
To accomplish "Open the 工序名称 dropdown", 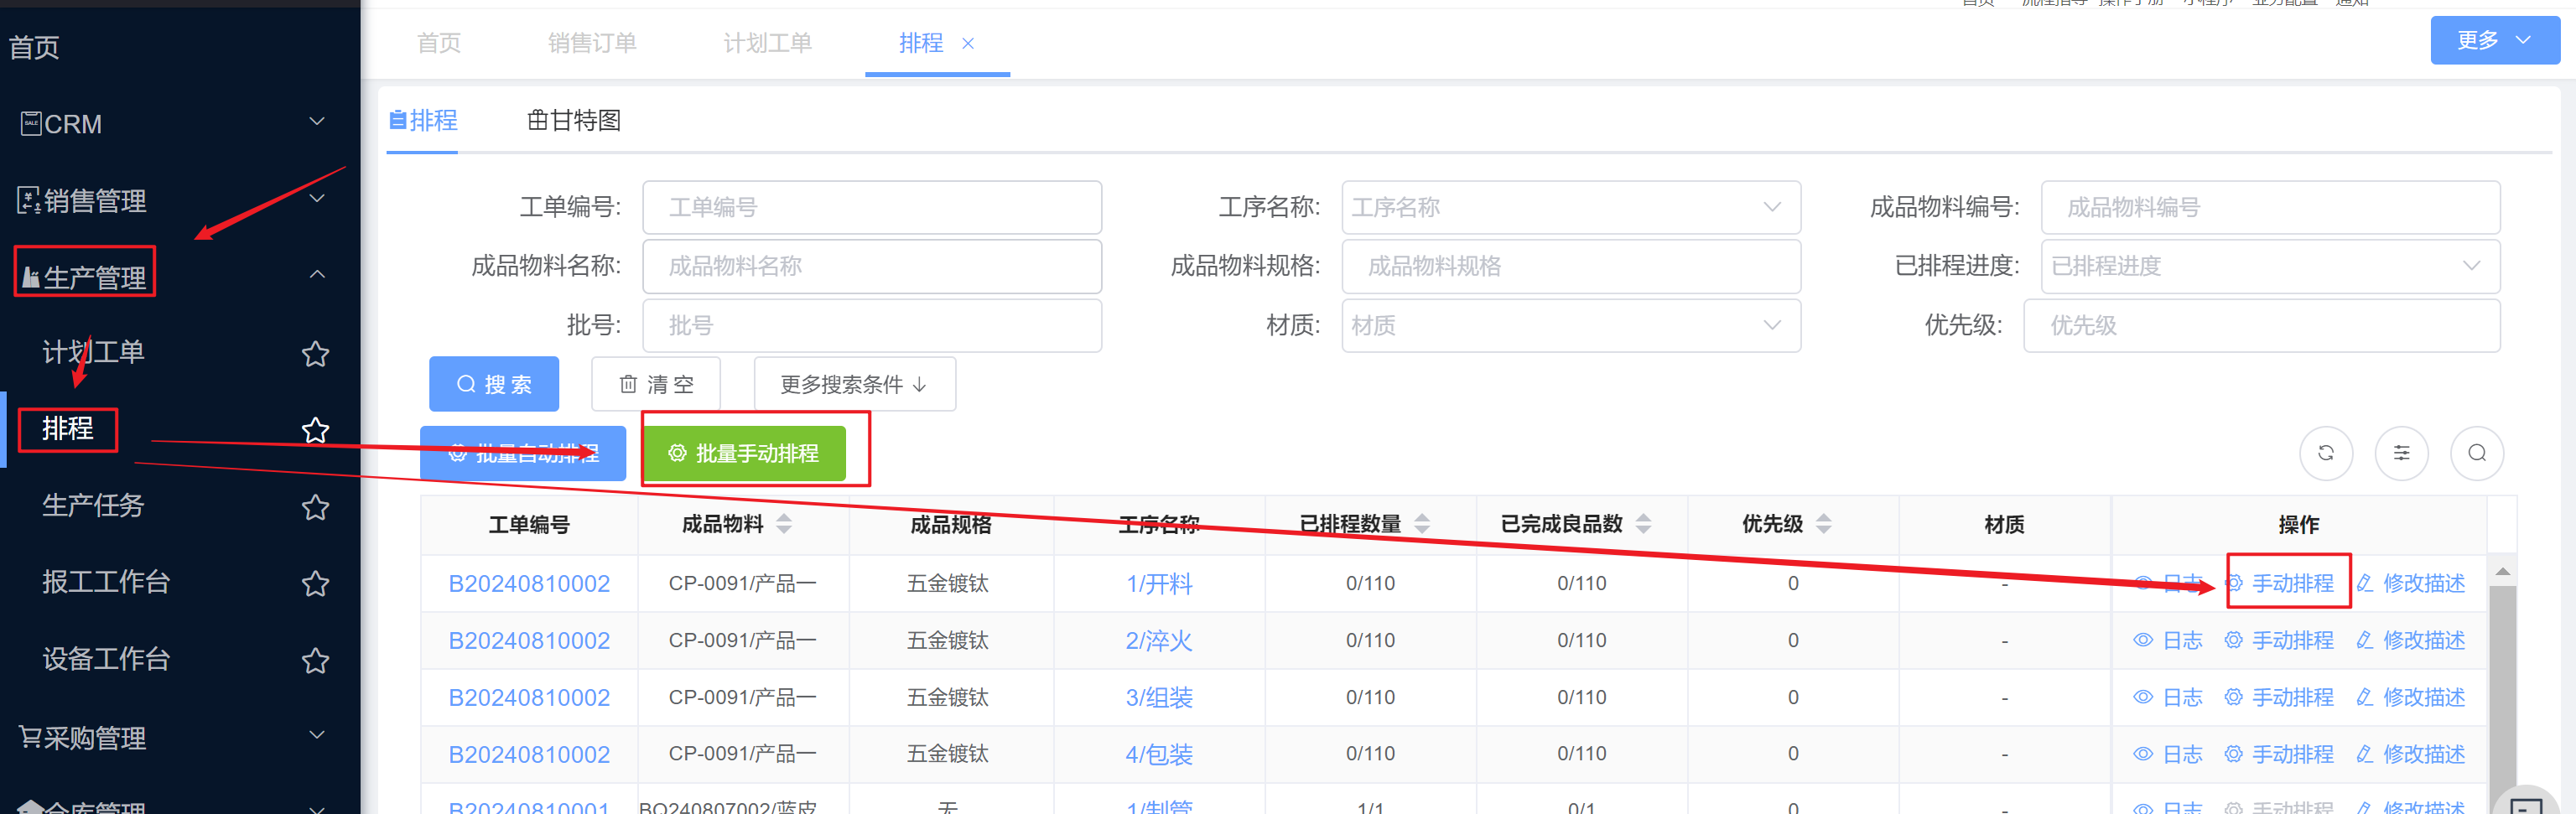I will (1570, 207).
